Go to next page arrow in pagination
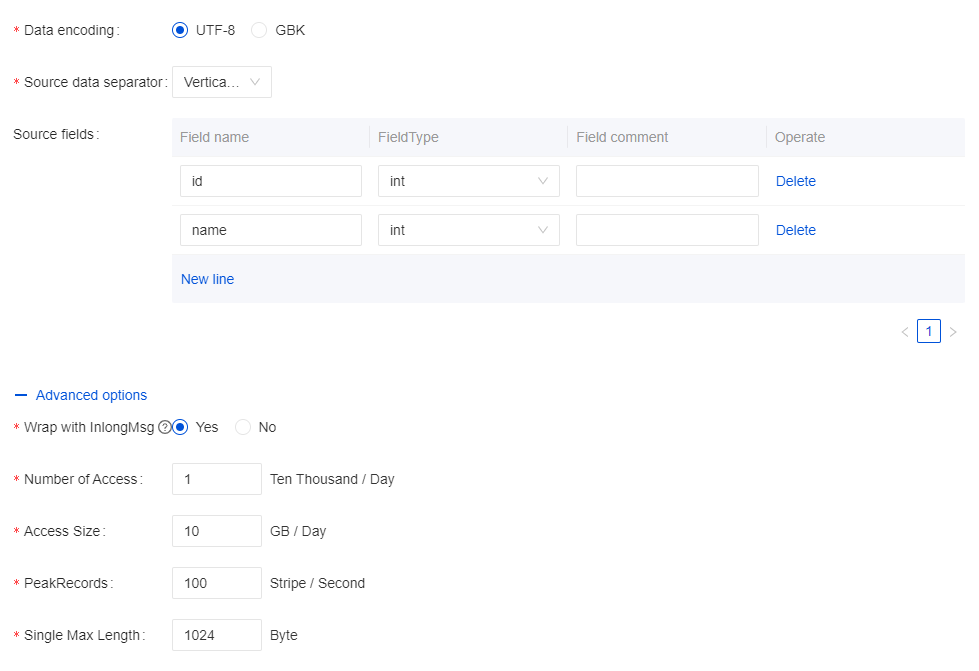 coord(953,332)
